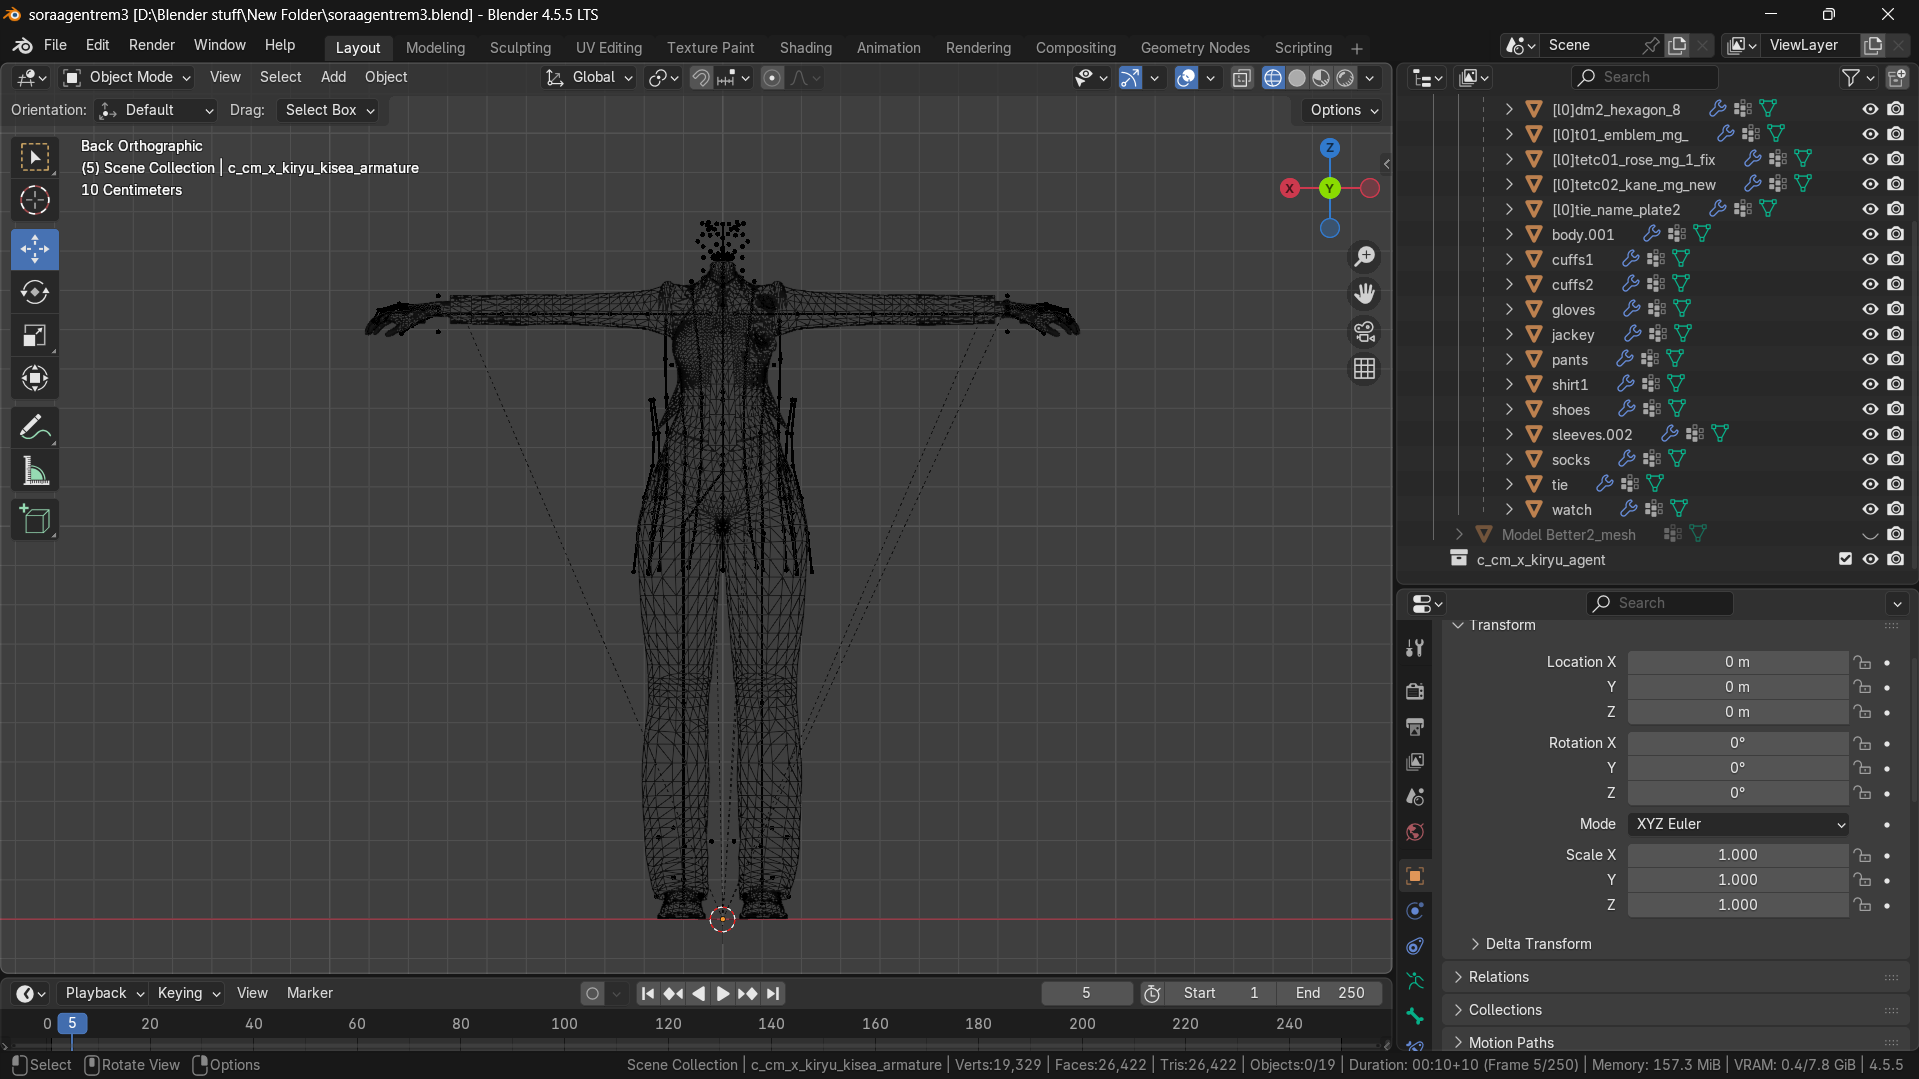Toggle camera view in viewport

(1364, 331)
